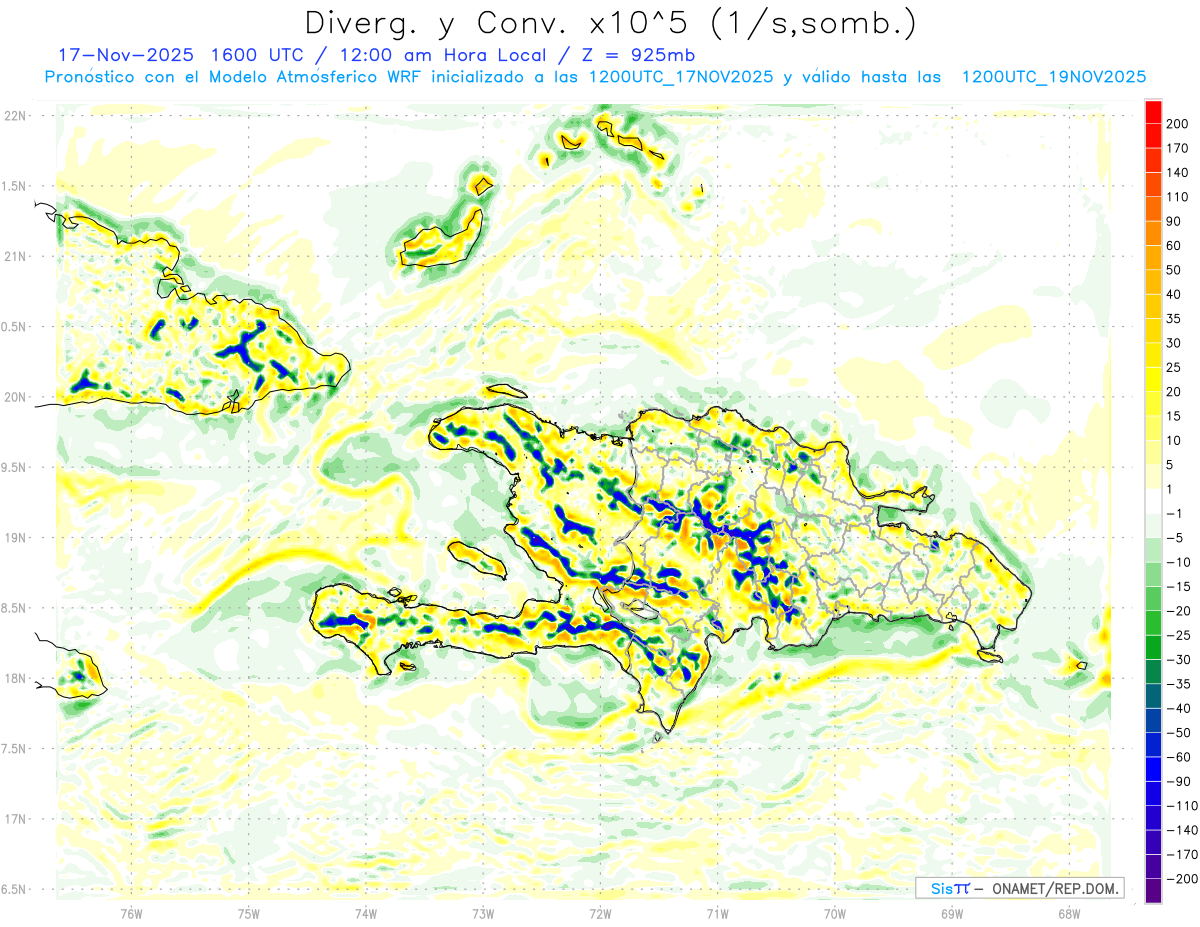Click the colorbar value '170'
Viewport: 1200px width, 927px height.
[x=1176, y=148]
